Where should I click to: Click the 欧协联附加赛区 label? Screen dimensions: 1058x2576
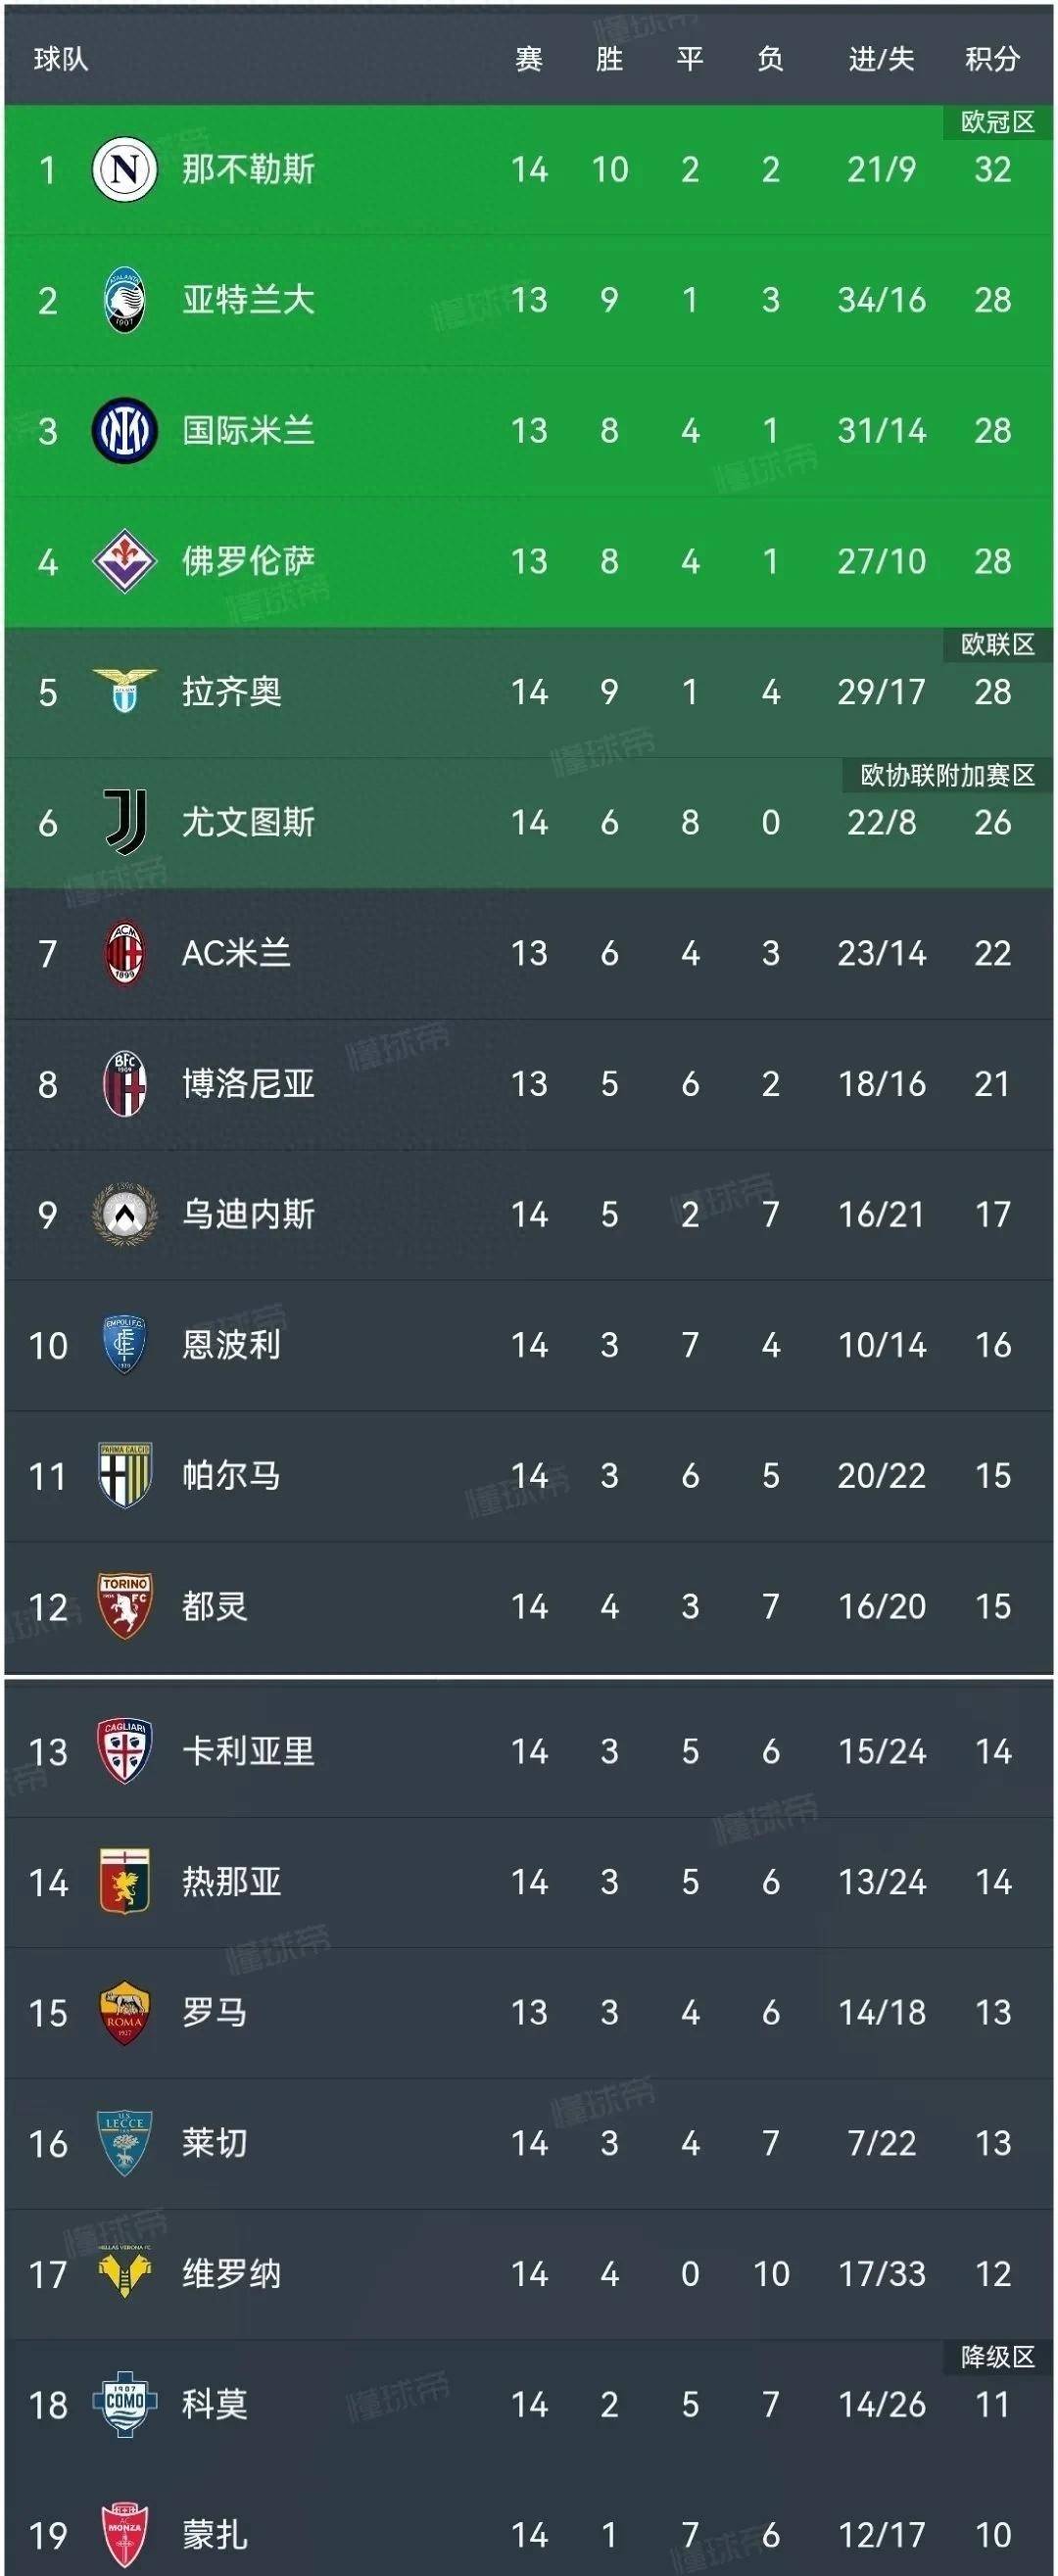(947, 775)
